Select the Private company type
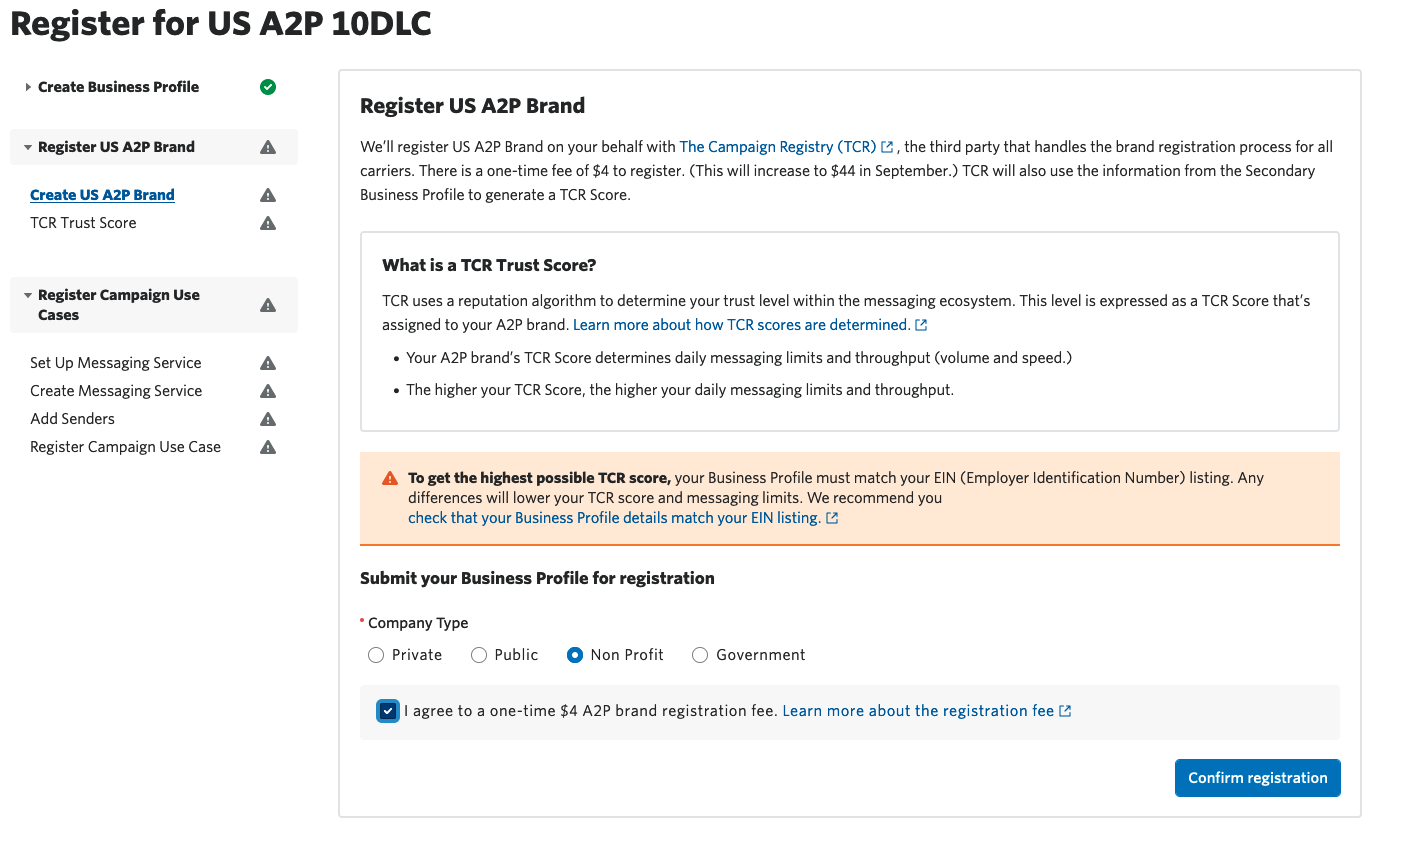 tap(376, 655)
